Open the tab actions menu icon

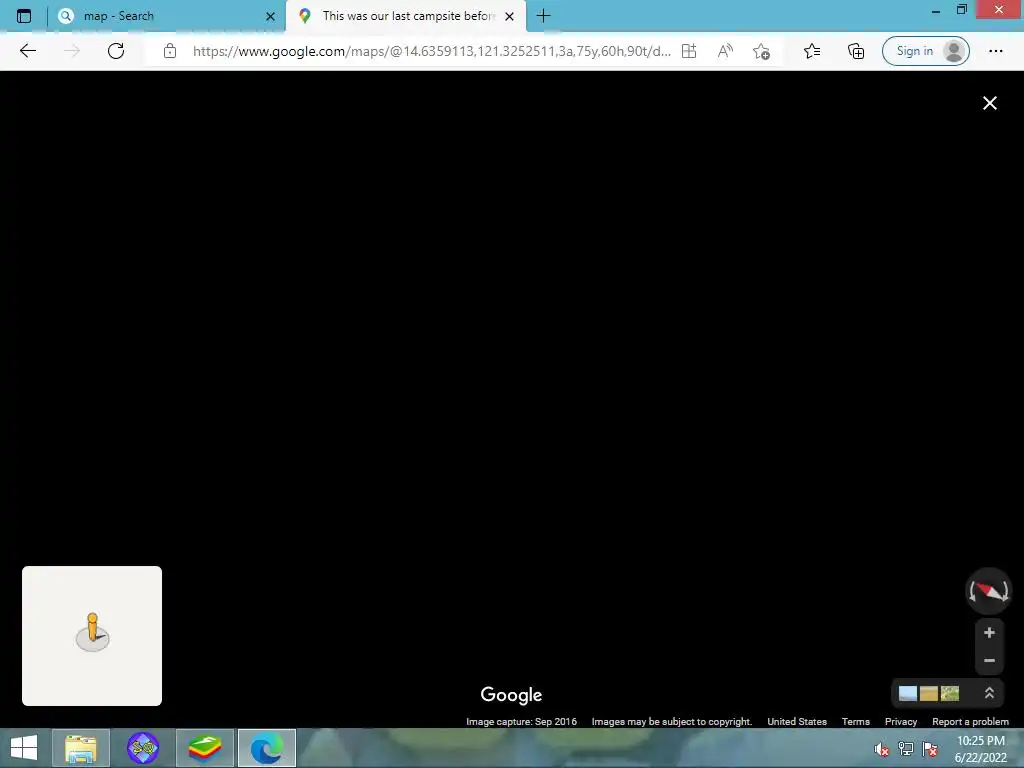24,16
